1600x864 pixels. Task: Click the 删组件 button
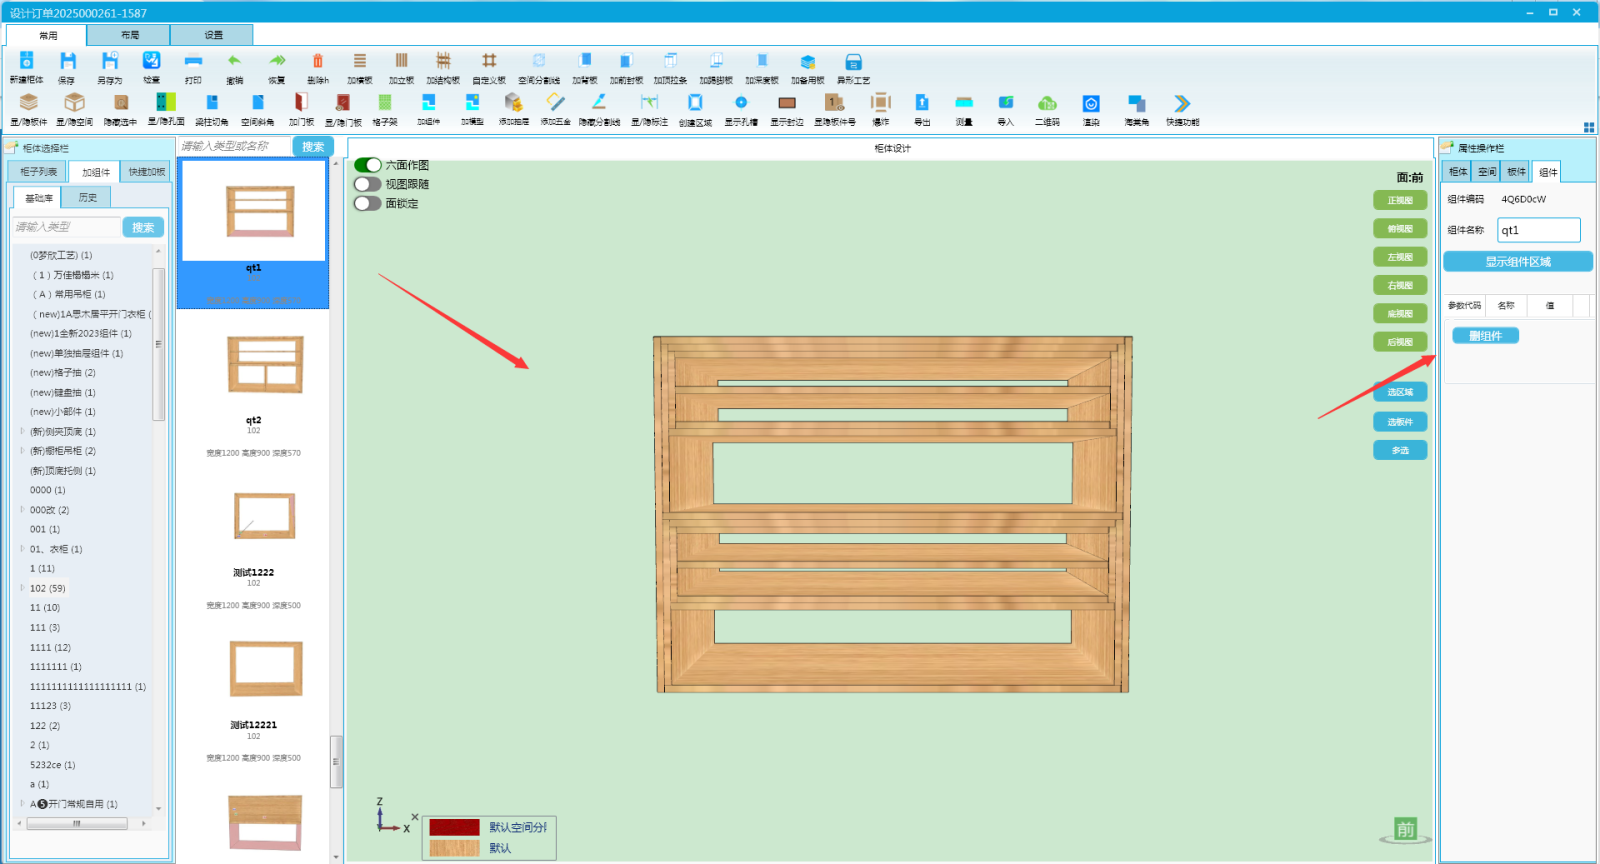1485,336
